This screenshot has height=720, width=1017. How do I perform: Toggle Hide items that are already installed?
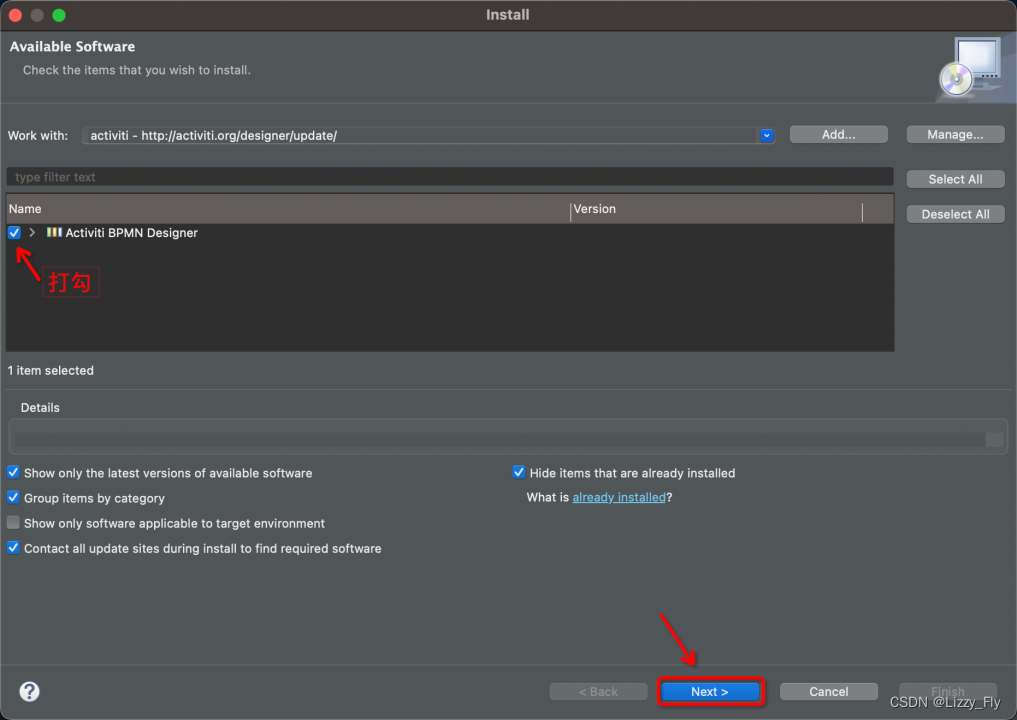pos(518,472)
